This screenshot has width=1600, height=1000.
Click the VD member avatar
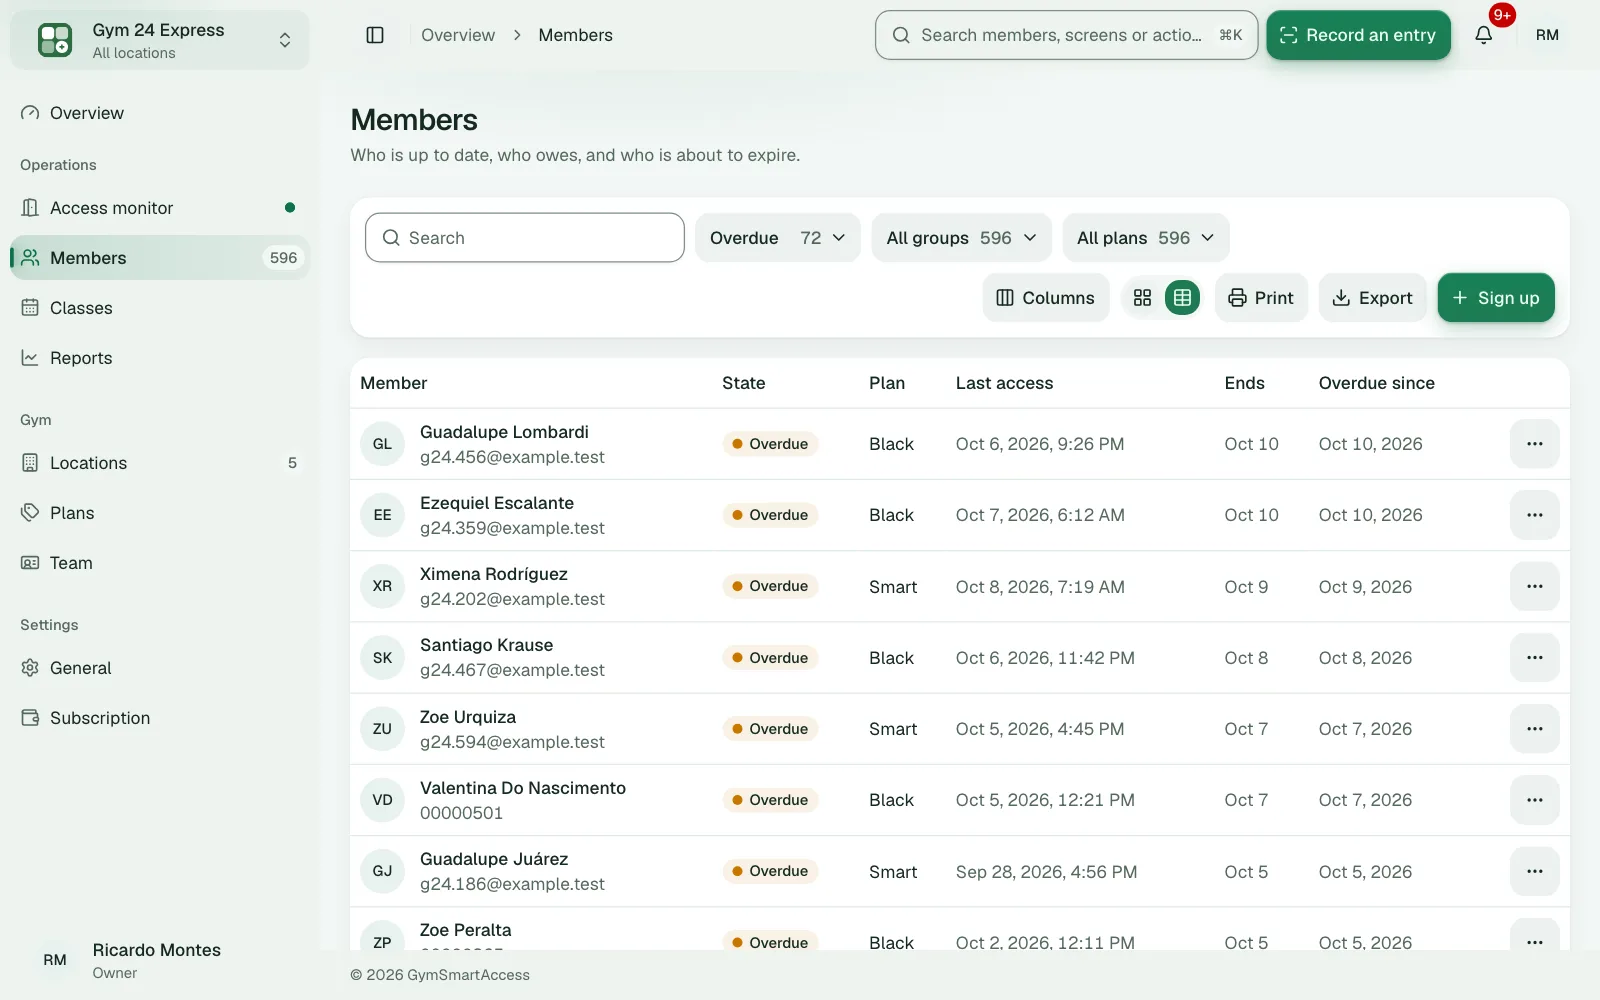(382, 800)
